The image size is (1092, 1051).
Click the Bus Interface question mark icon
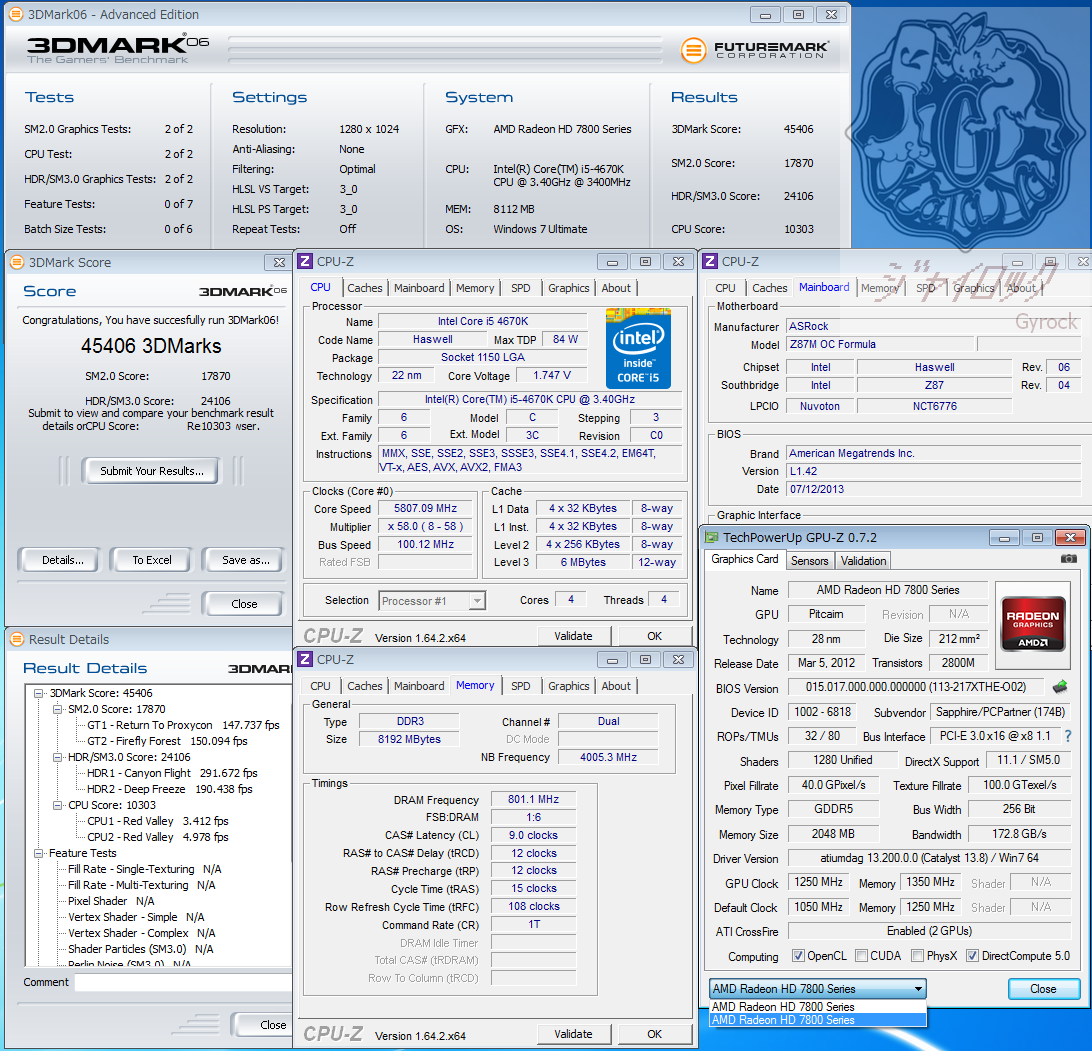coord(1068,736)
